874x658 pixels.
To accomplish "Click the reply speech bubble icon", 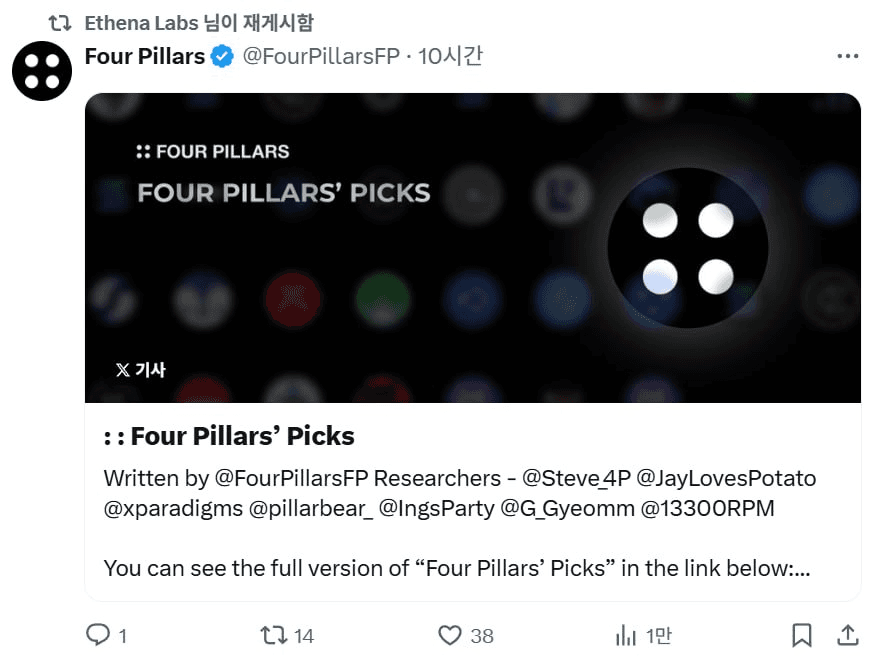I will [98, 635].
